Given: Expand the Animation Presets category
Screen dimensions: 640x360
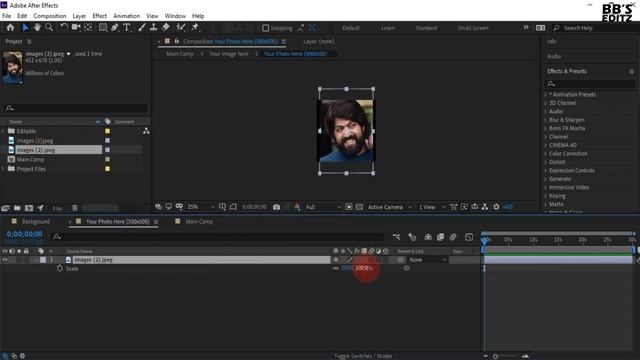Looking at the screenshot, I should click(546, 94).
